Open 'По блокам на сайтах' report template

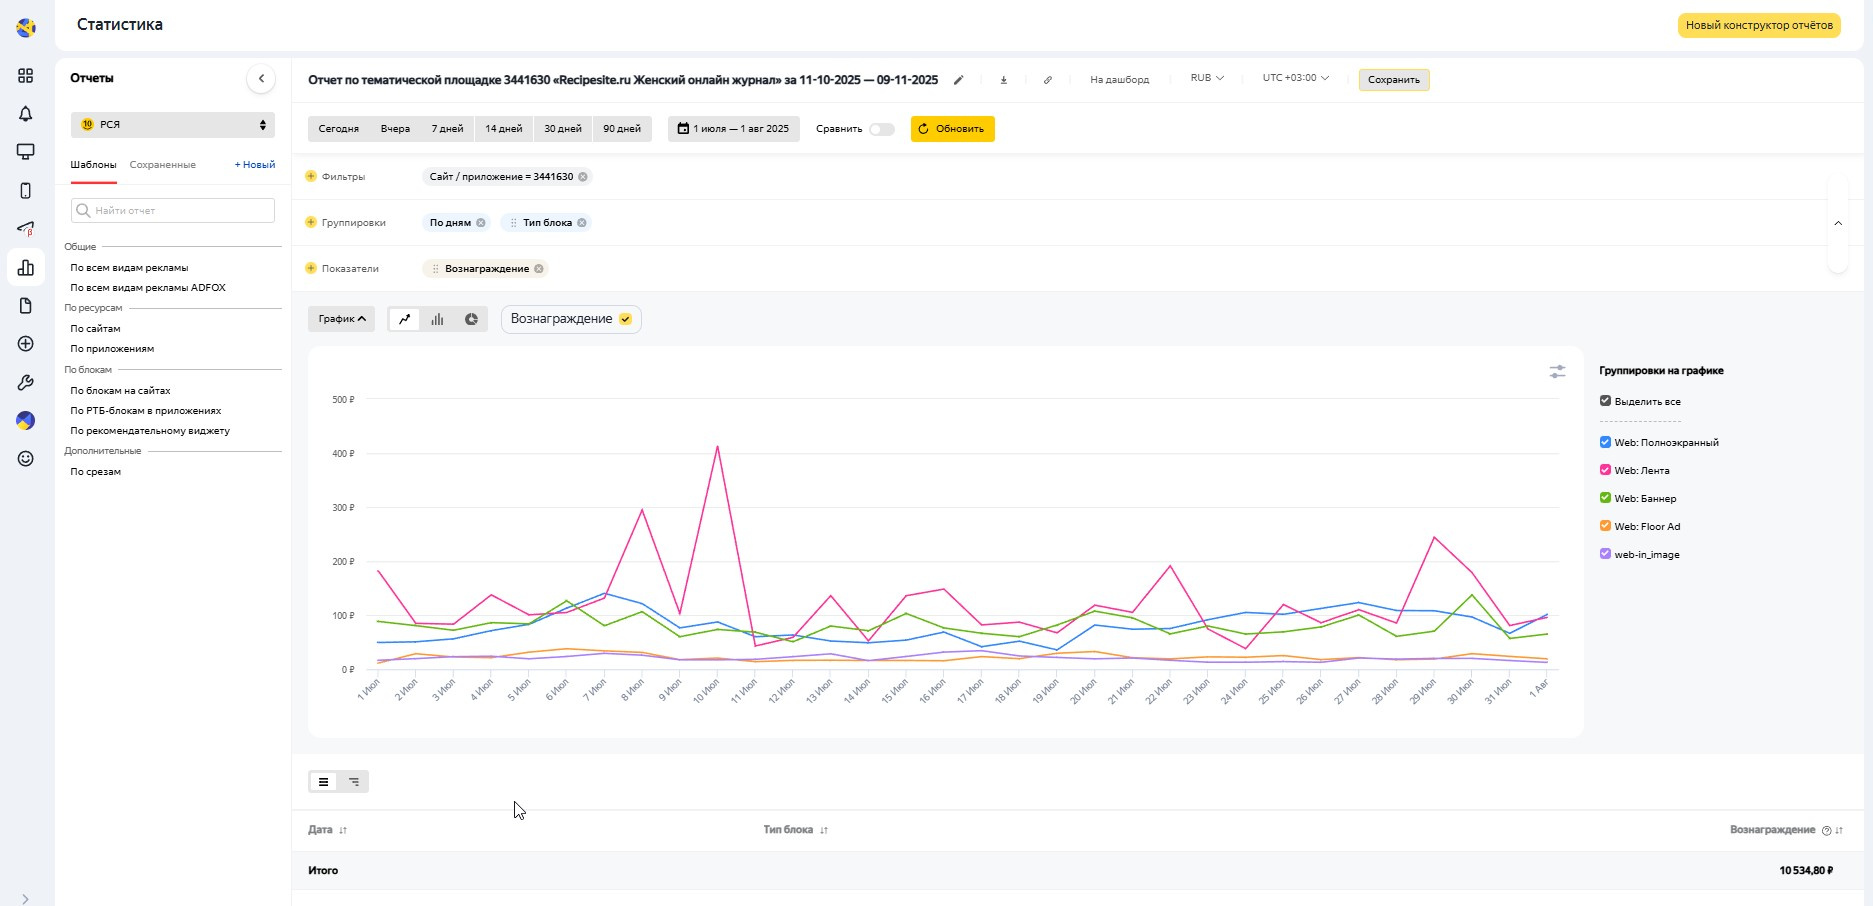coord(120,391)
